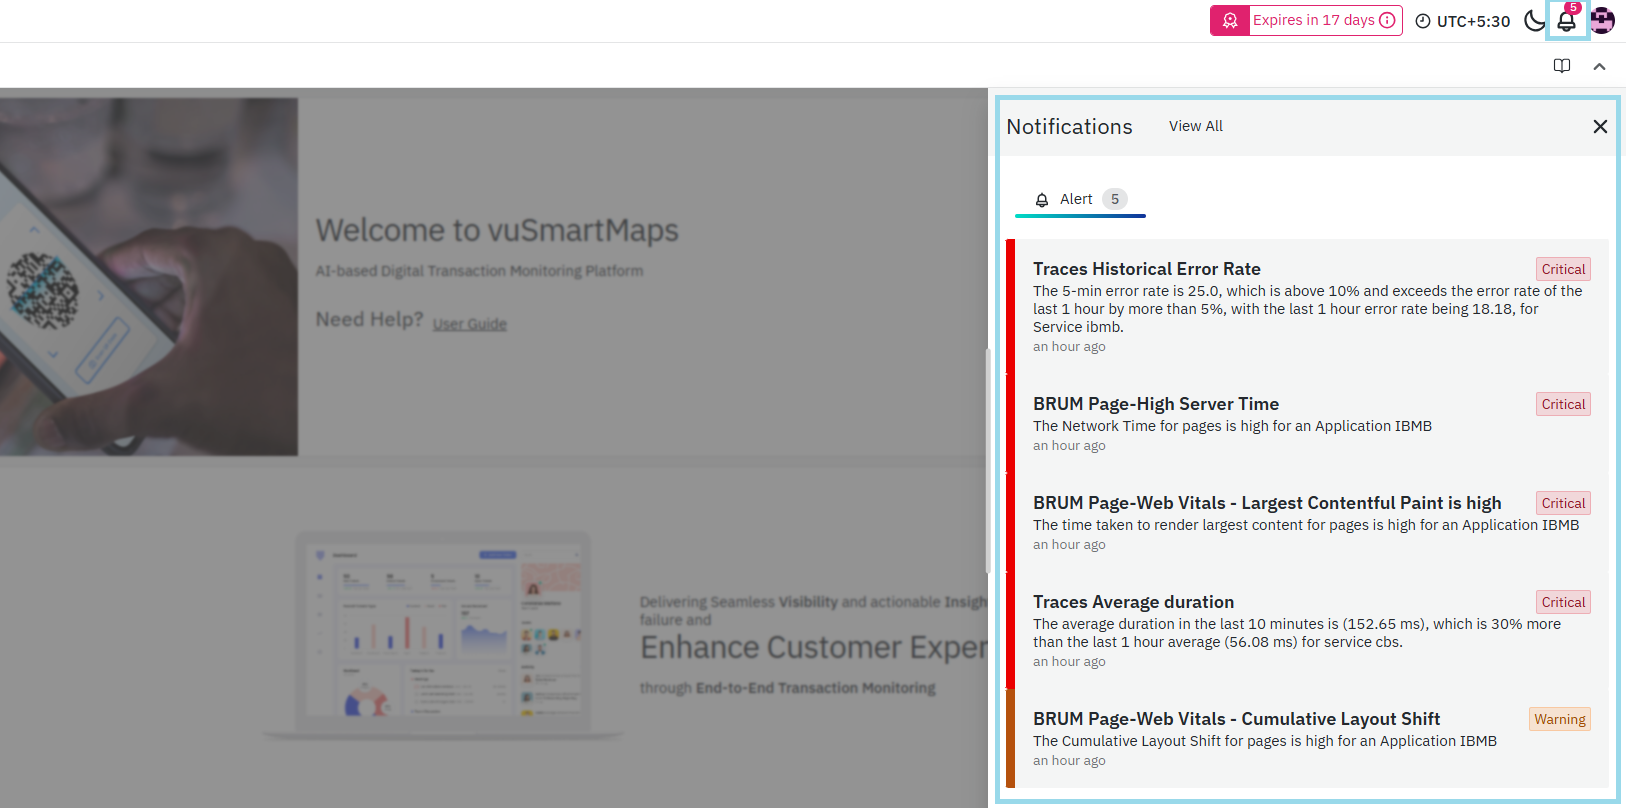Click the info icon beside Expires in 17 days
The image size is (1626, 808).
[x=1387, y=20]
